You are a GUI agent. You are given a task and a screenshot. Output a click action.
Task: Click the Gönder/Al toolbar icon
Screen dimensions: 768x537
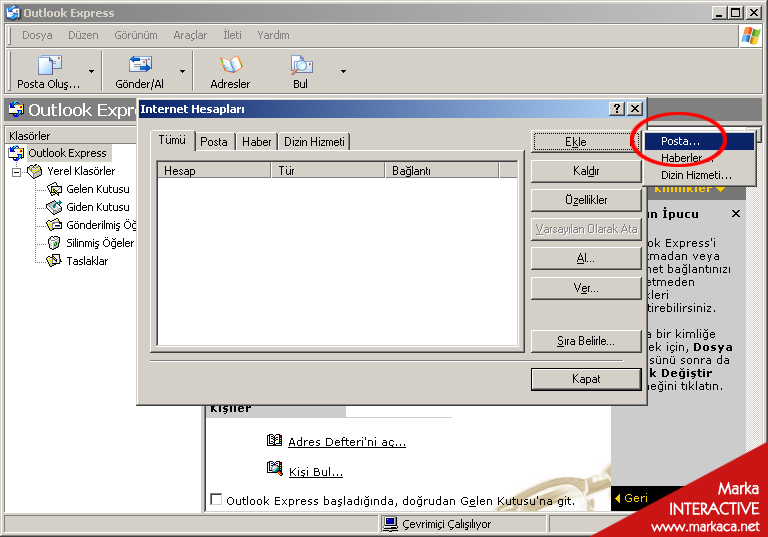point(140,64)
